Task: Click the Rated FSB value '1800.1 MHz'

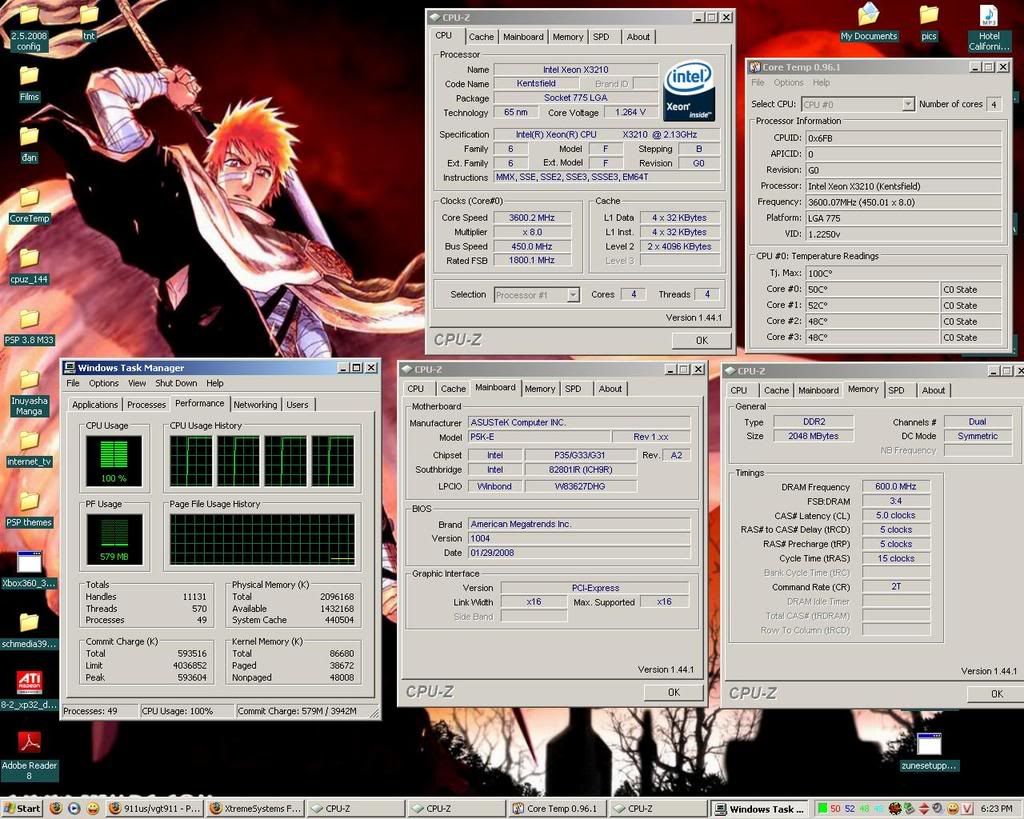Action: [x=532, y=261]
